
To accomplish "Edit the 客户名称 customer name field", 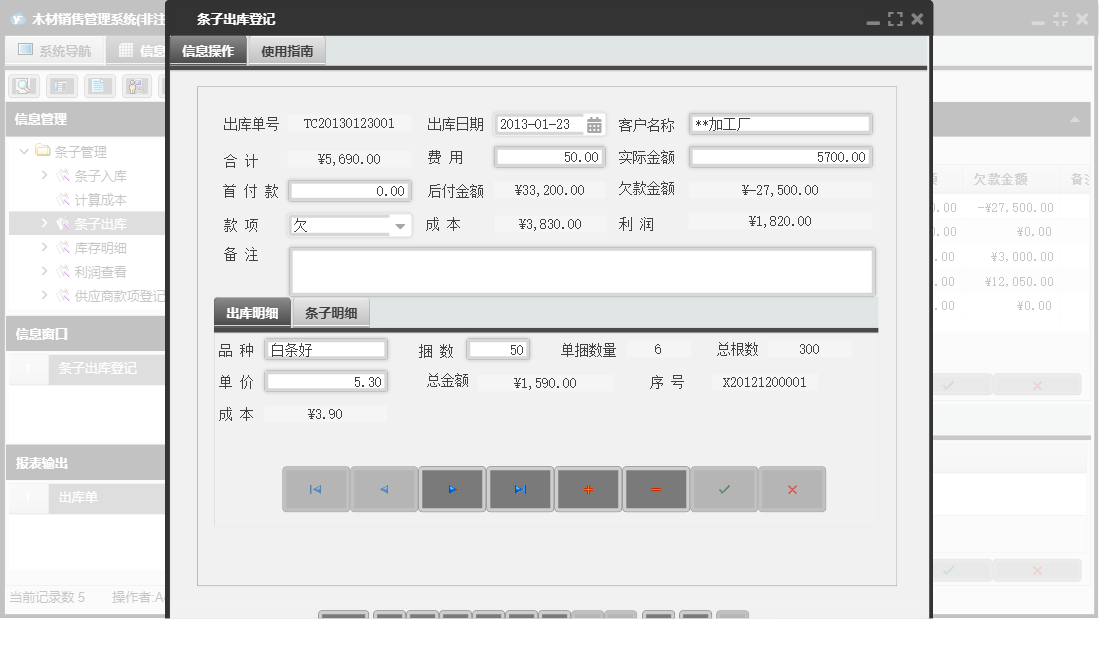I will pos(780,124).
